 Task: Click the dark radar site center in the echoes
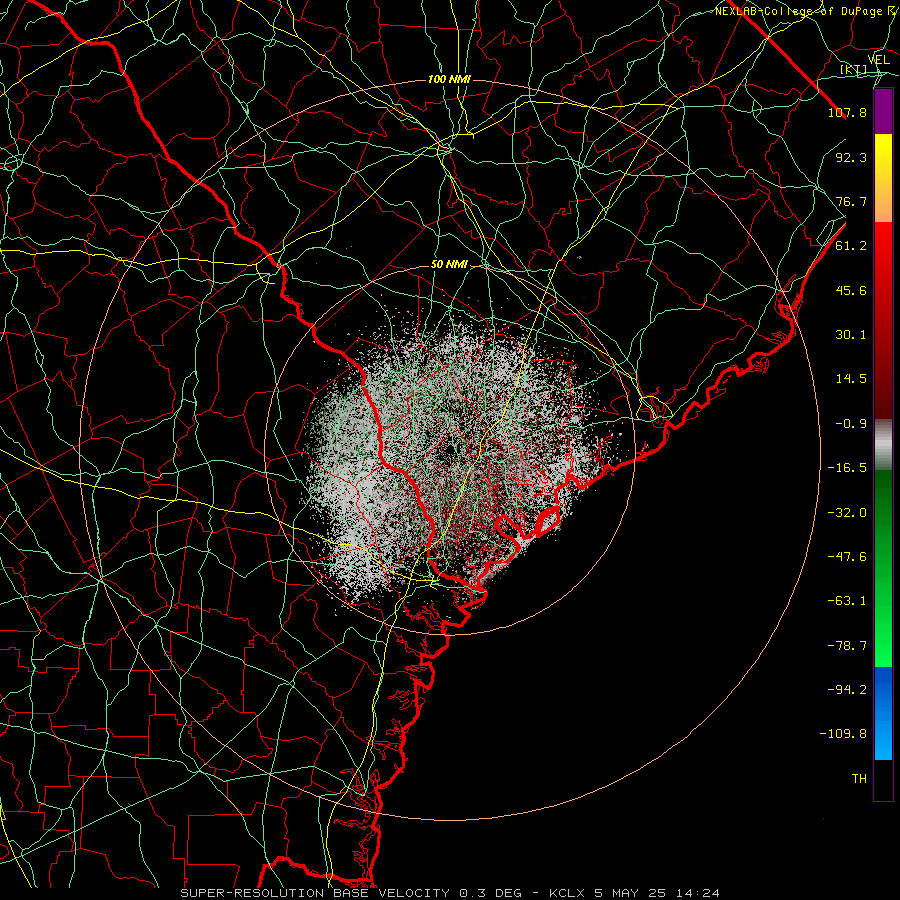[449, 450]
